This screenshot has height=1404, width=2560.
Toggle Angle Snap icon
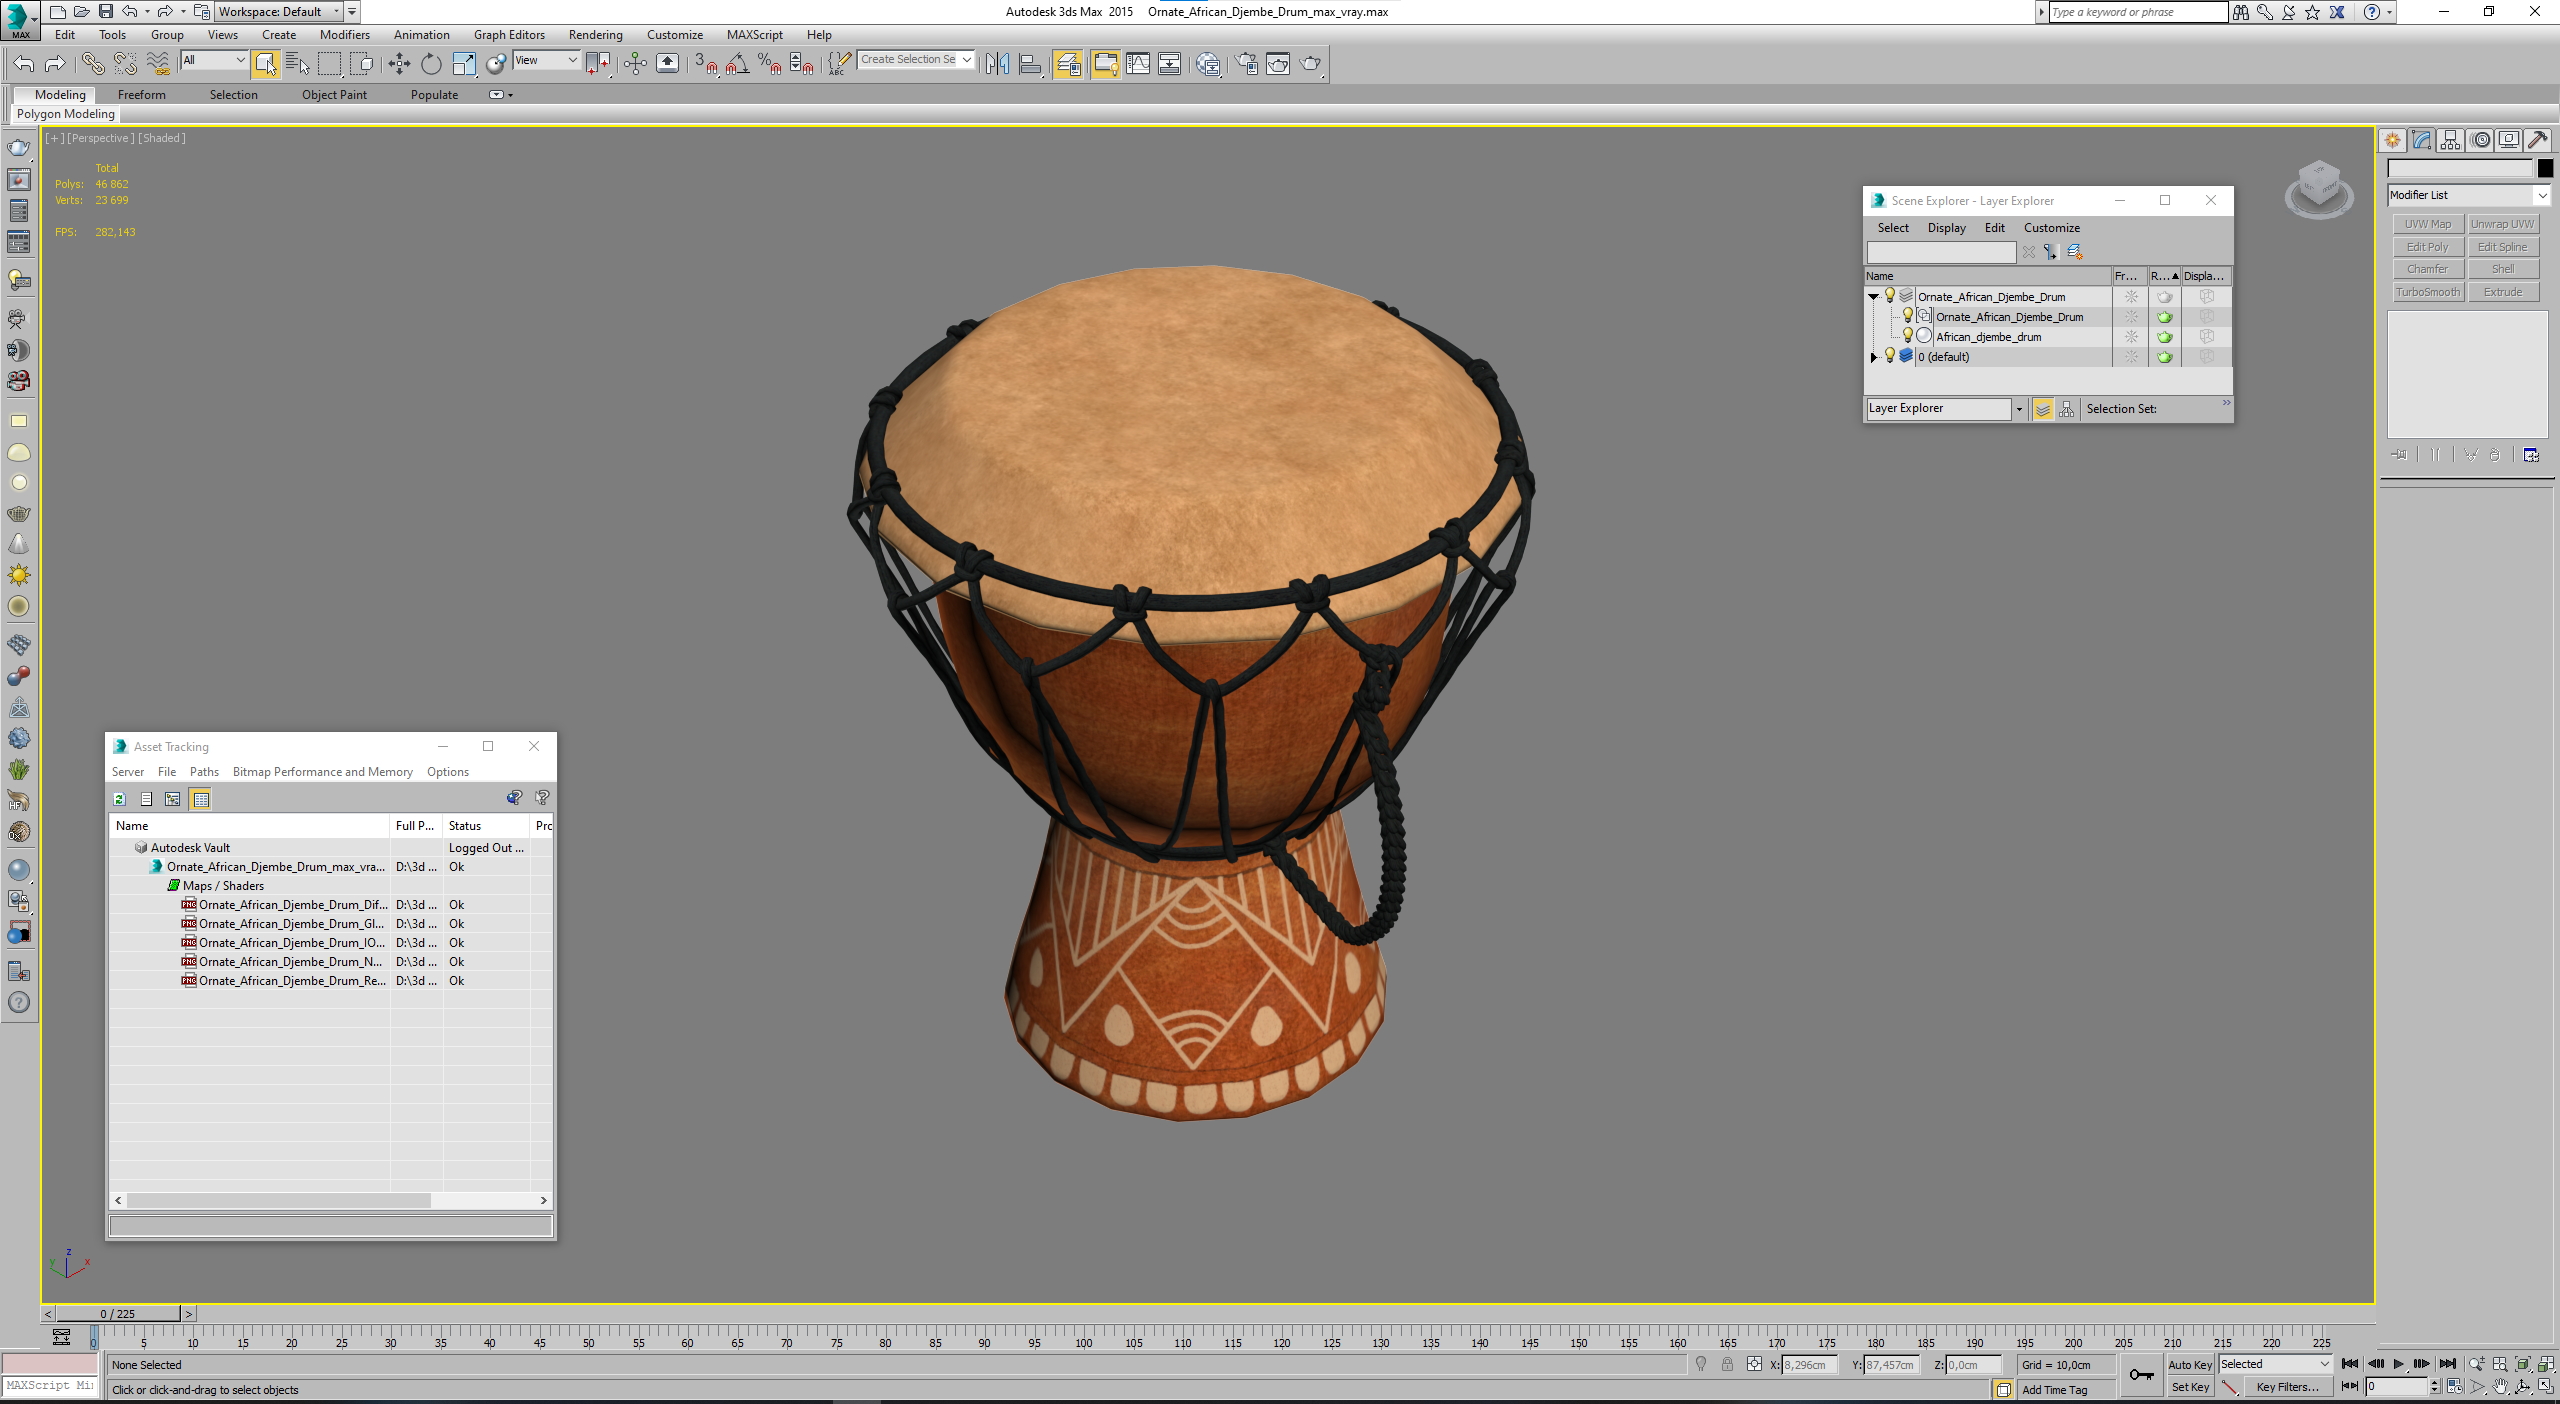[x=738, y=64]
